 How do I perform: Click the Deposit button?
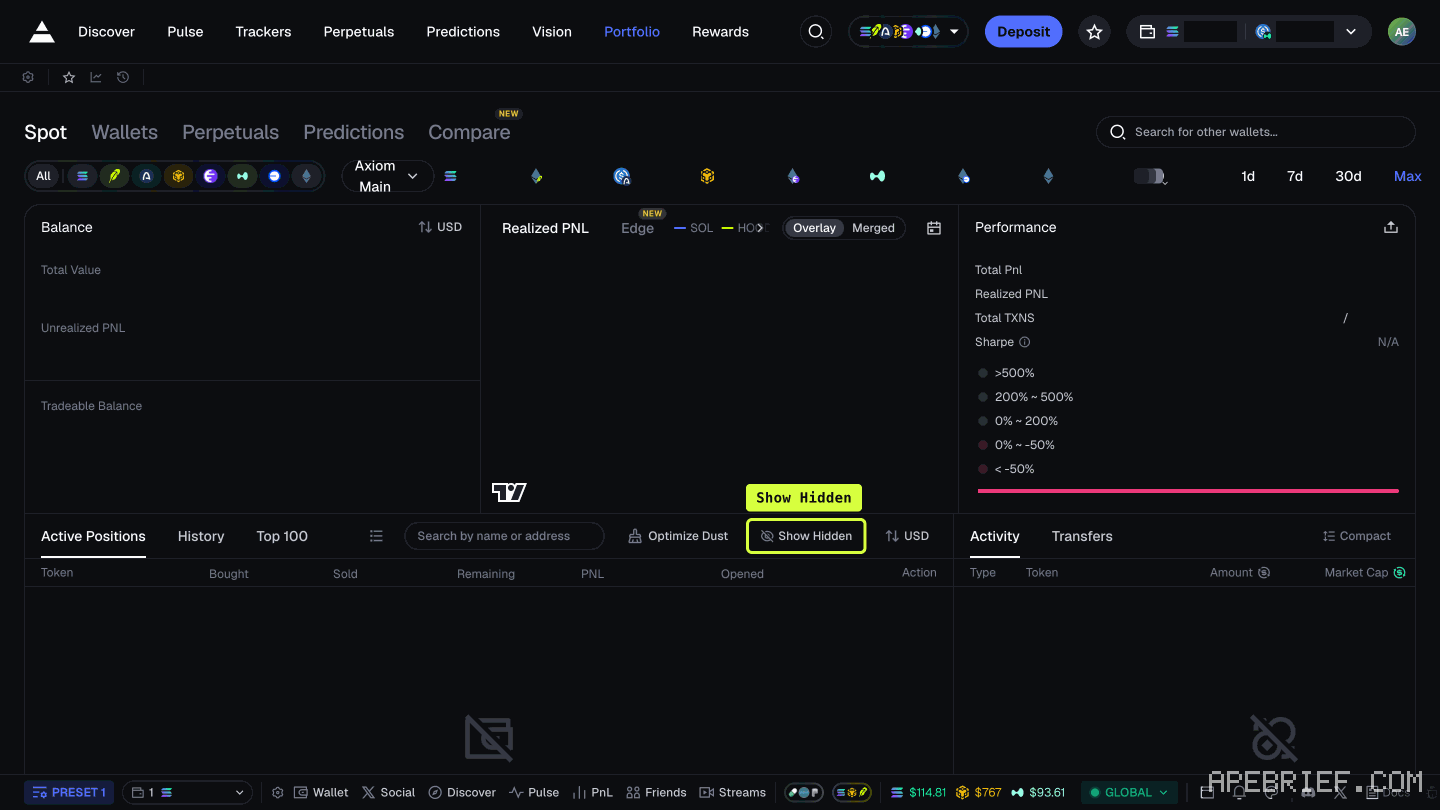(x=1023, y=32)
